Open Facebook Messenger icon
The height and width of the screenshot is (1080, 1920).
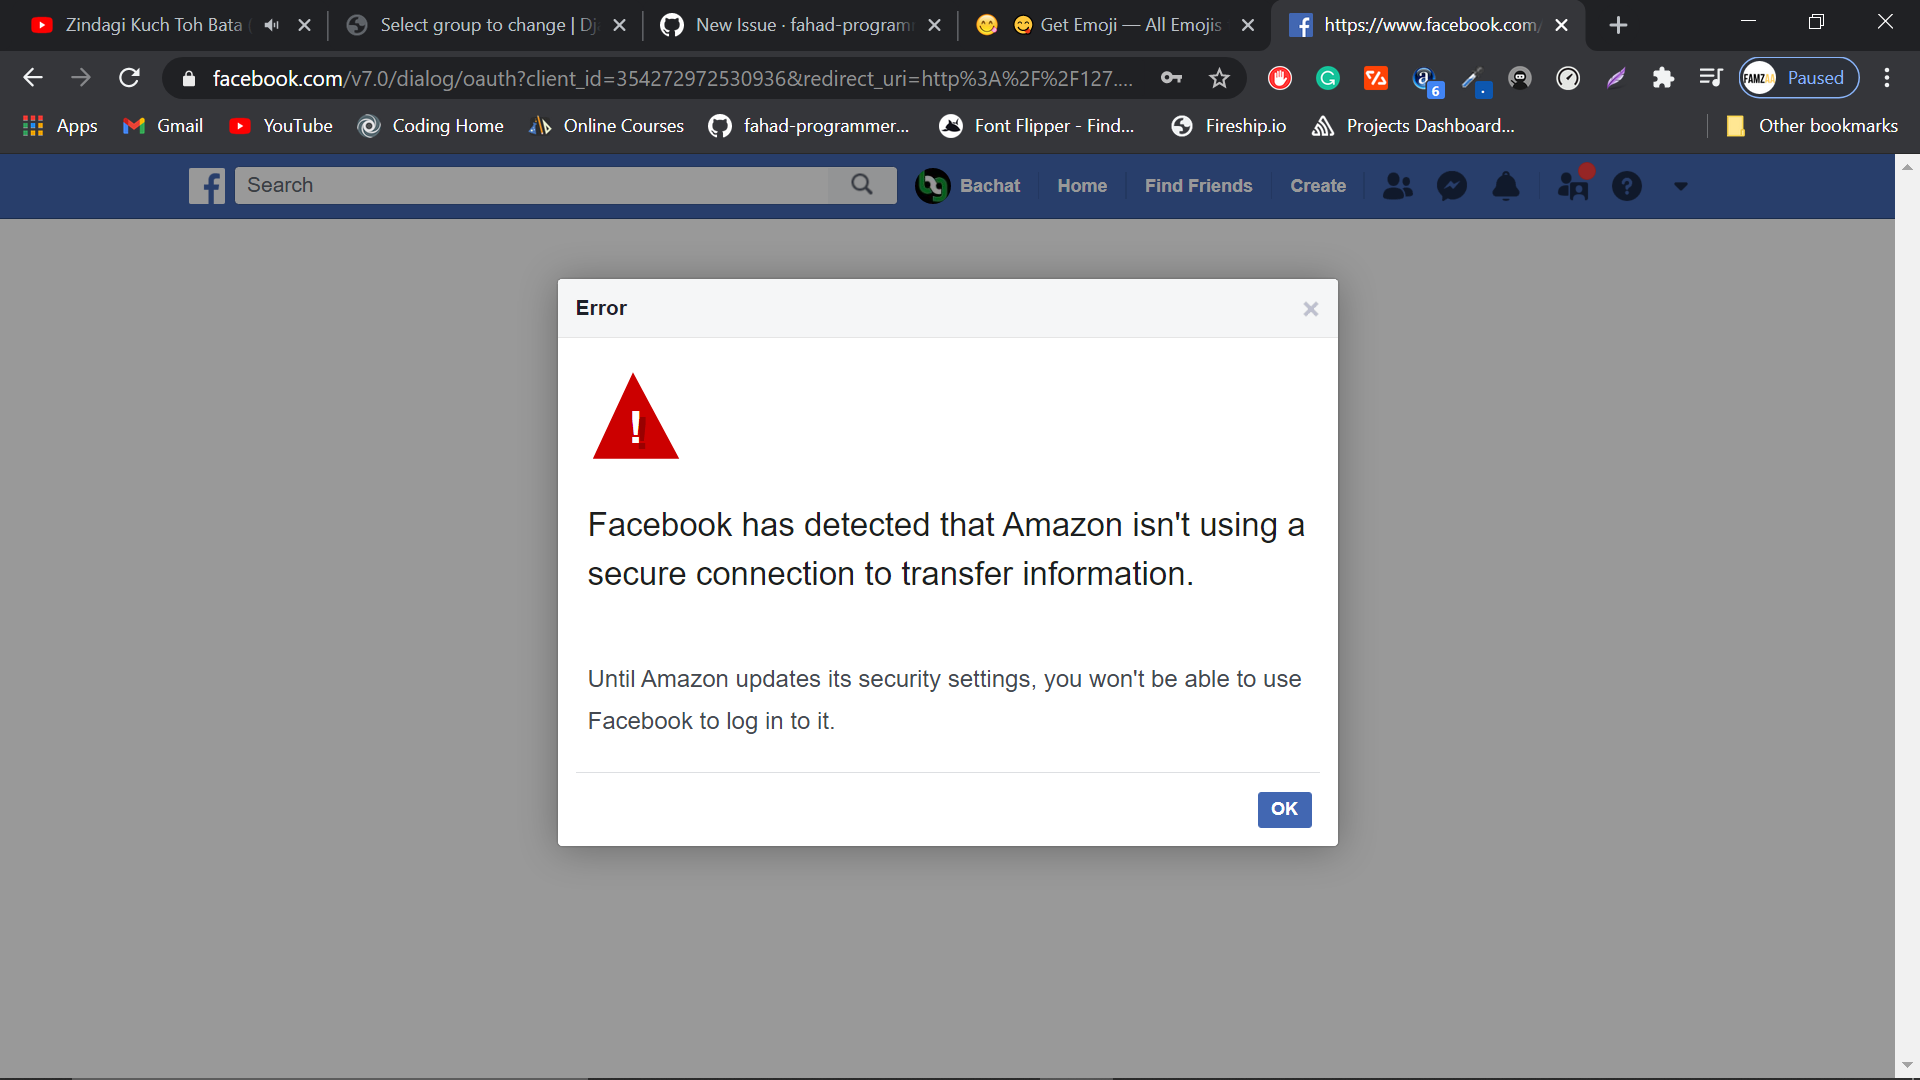pos(1451,186)
